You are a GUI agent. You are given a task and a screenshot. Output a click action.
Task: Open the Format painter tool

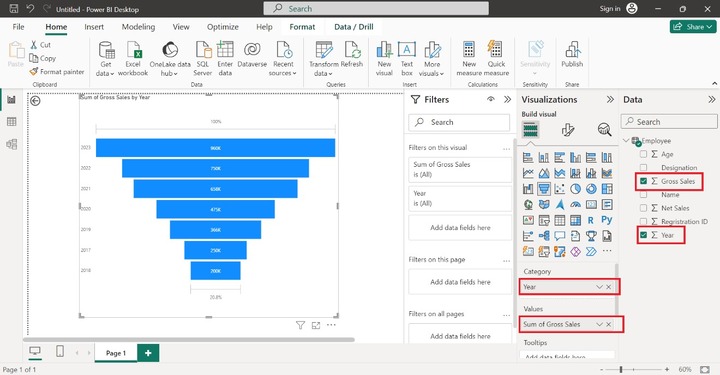pos(57,72)
